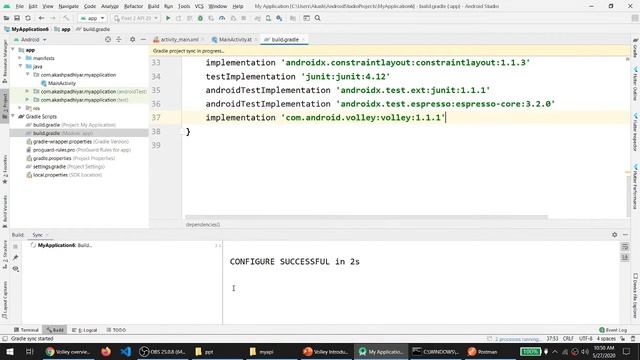Switch to activity_main.xml tab
Screen dimensions: 640x360
coord(179,40)
